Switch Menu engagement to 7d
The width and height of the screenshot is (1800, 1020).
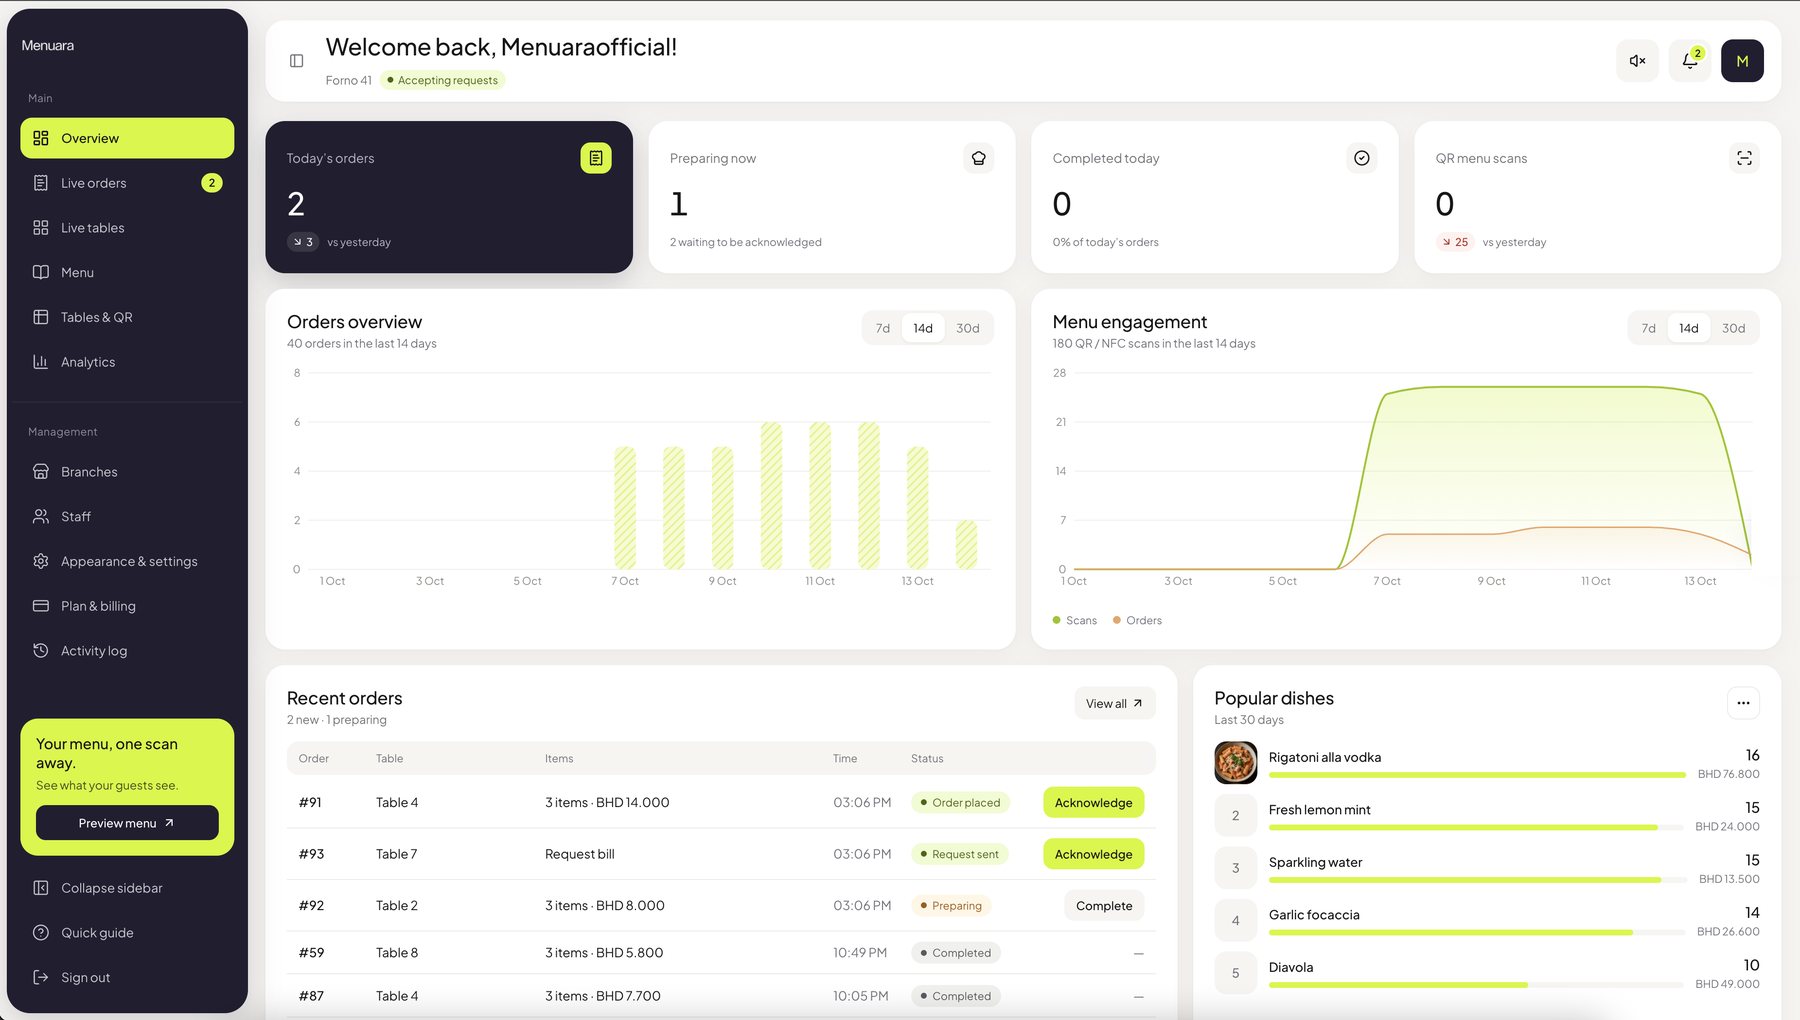coord(1649,328)
